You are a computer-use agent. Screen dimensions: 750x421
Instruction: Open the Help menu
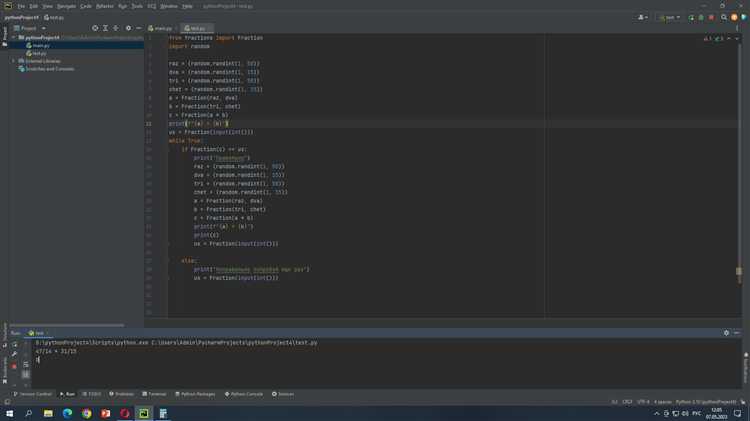(x=188, y=6)
